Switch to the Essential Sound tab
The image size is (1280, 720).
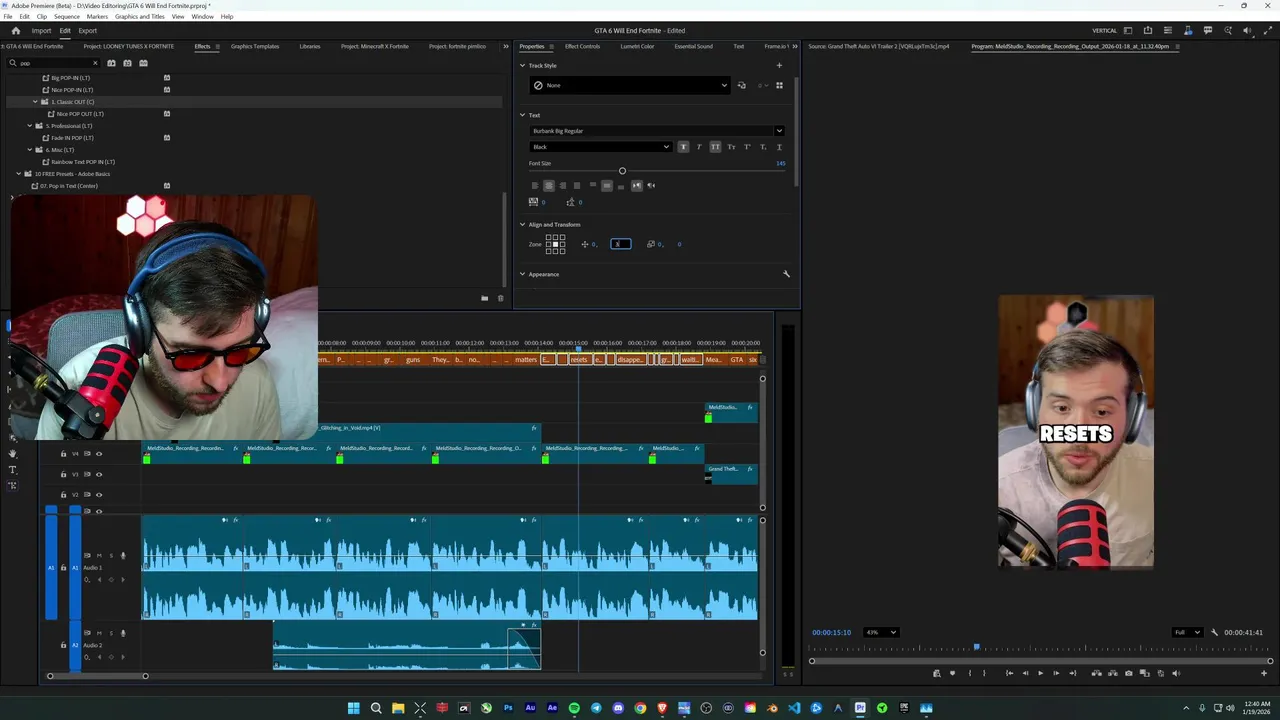693,46
